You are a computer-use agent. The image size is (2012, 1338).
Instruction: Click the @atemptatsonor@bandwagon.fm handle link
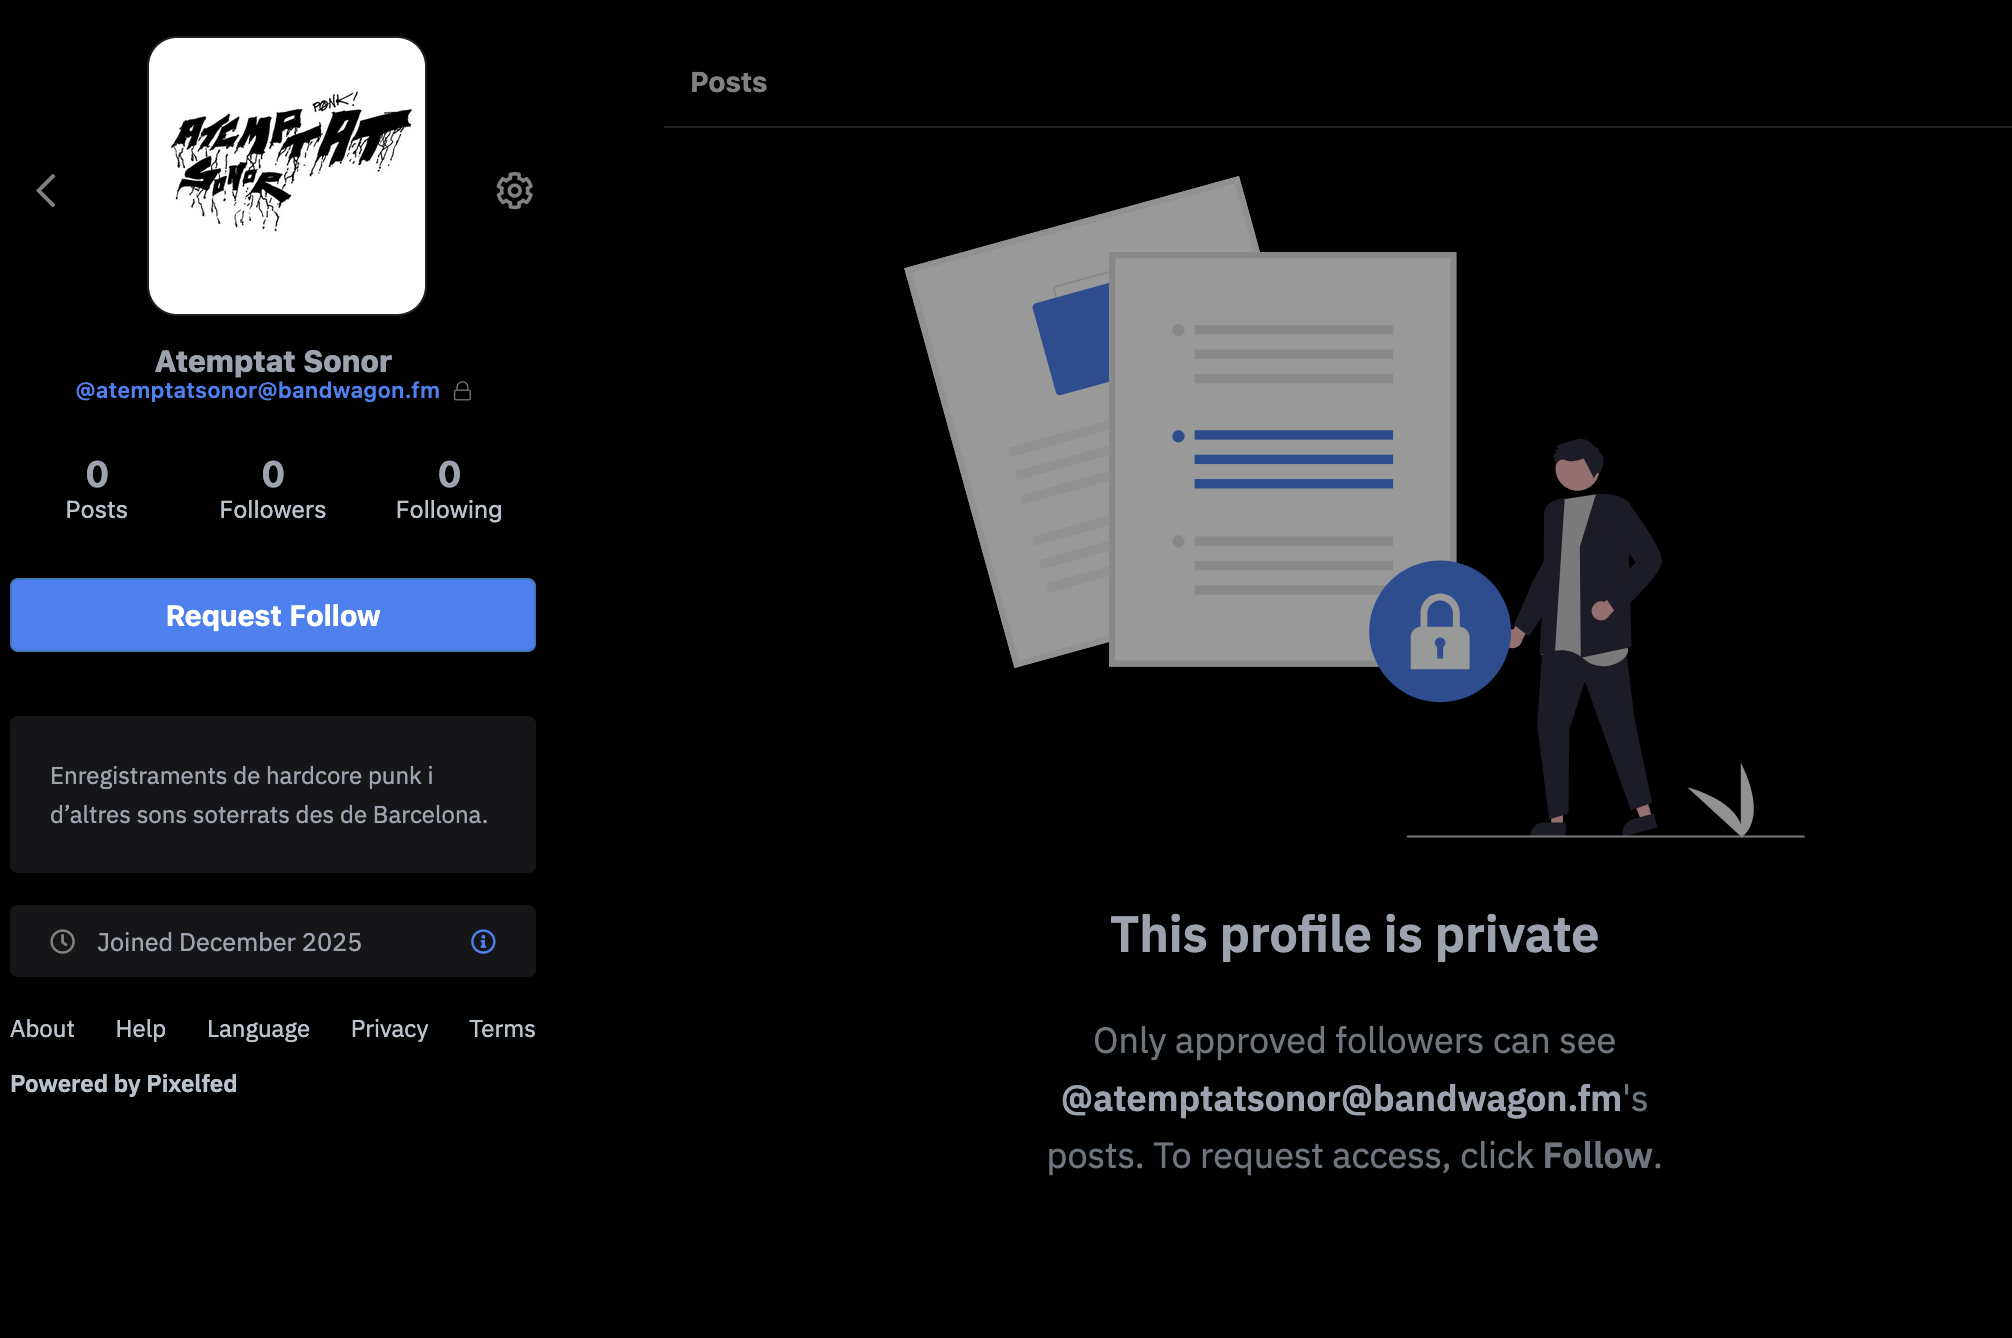pyautogui.click(x=258, y=390)
